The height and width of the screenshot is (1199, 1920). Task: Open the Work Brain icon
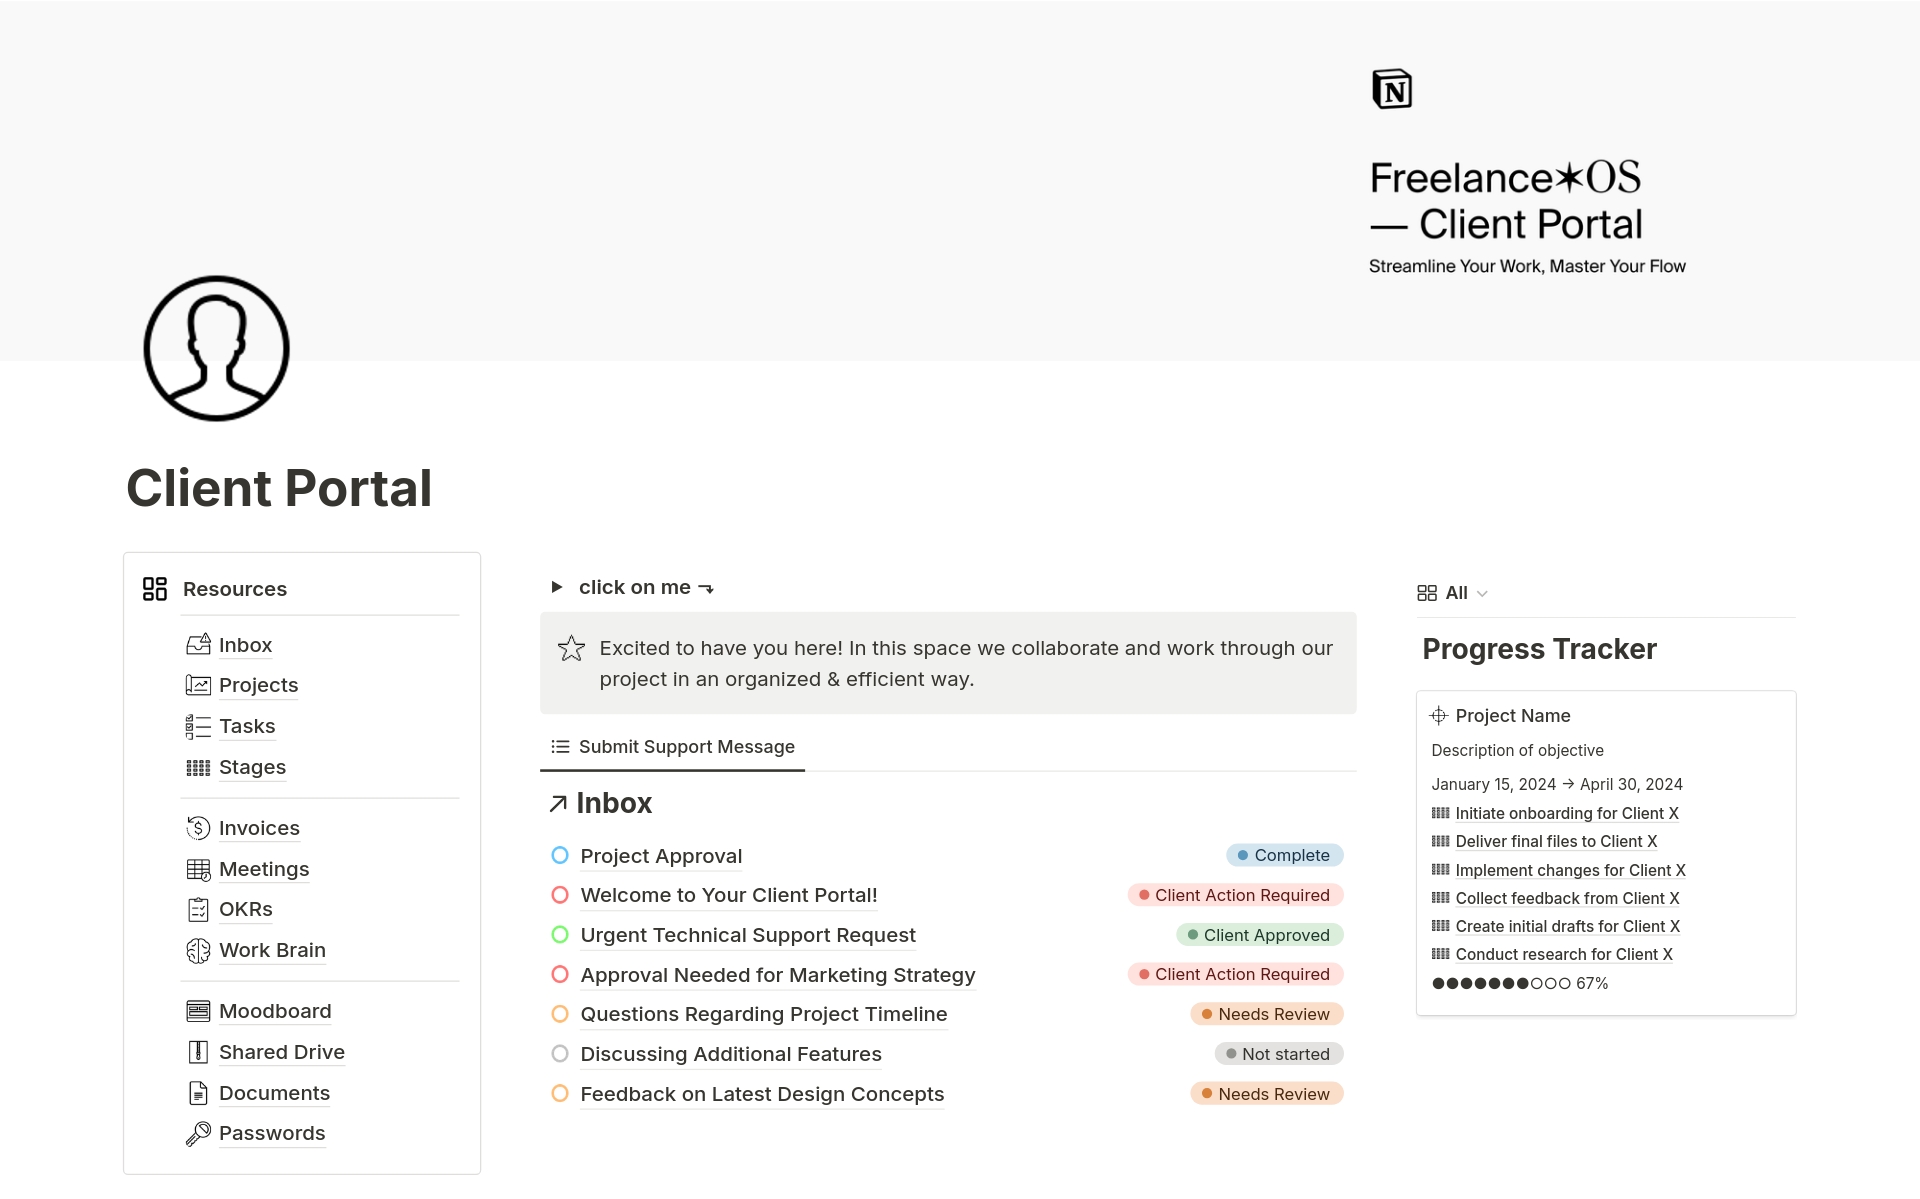coord(198,950)
